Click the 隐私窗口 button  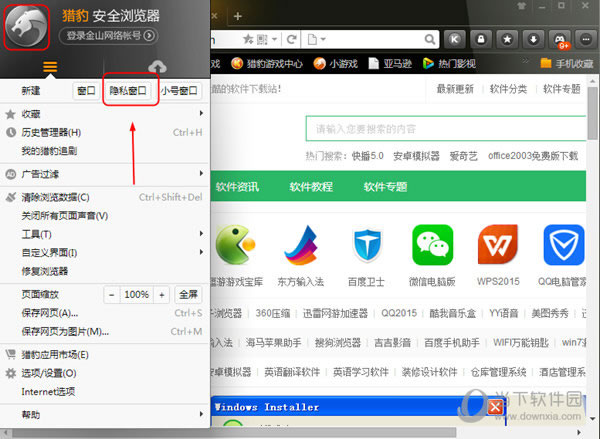(x=128, y=91)
